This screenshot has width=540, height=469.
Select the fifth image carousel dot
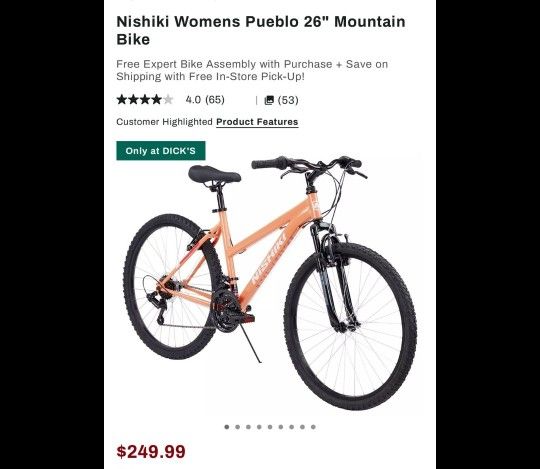pos(270,427)
